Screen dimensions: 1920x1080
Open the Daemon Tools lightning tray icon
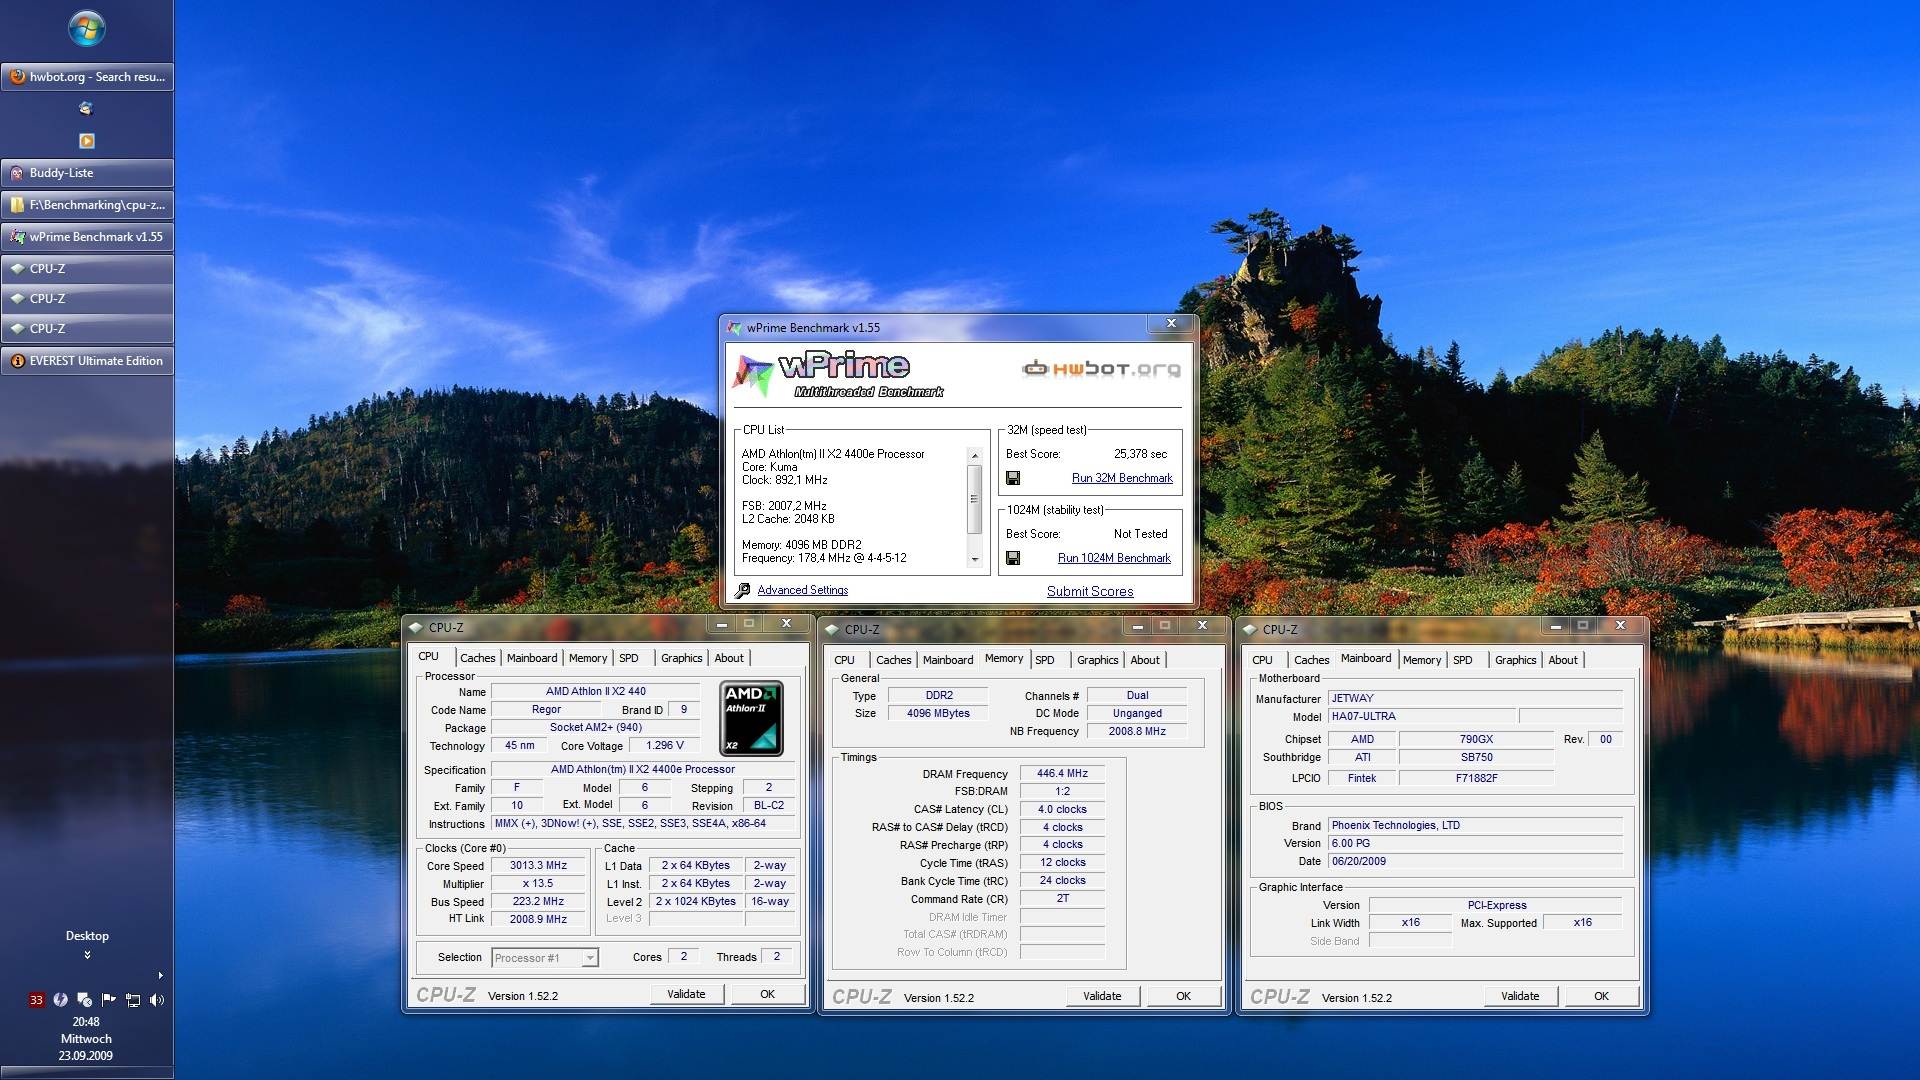[61, 1000]
